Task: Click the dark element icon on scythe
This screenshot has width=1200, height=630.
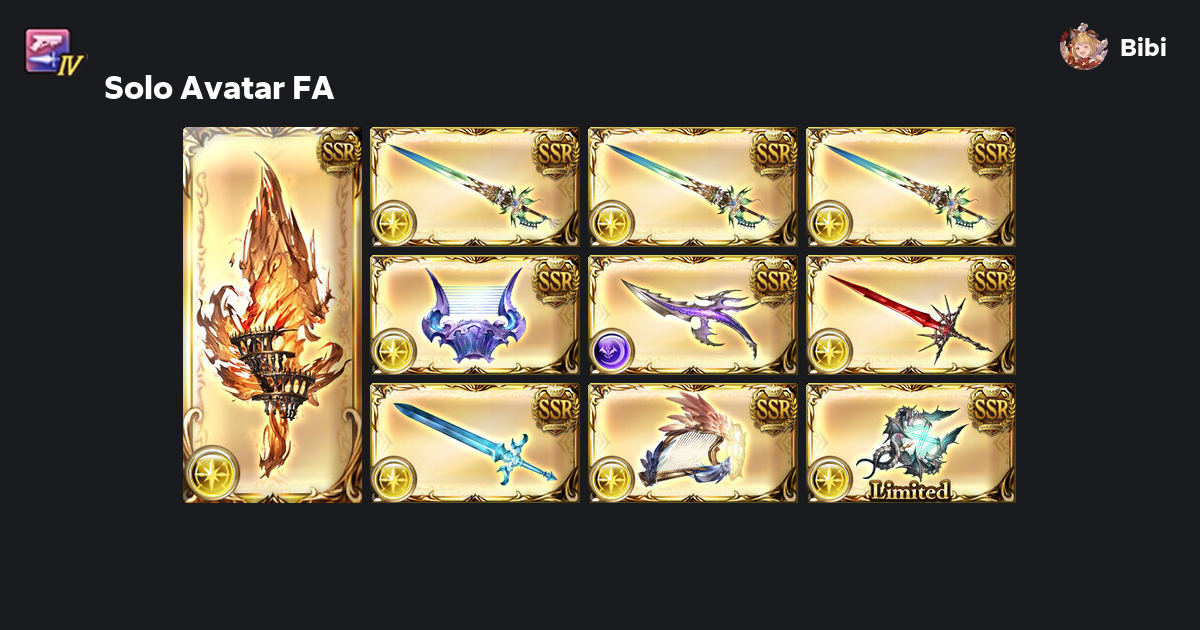Action: (x=612, y=351)
